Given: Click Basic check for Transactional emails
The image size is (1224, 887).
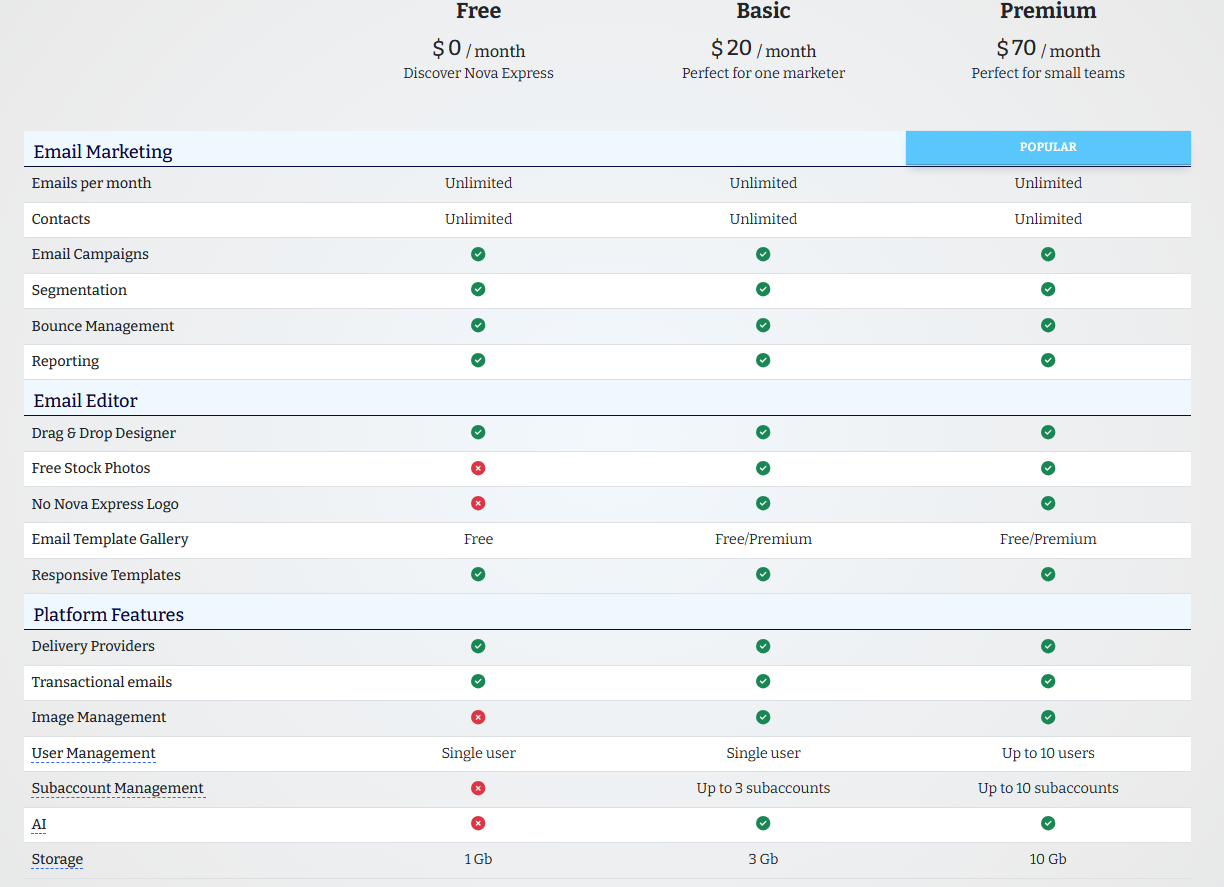Looking at the screenshot, I should point(763,681).
